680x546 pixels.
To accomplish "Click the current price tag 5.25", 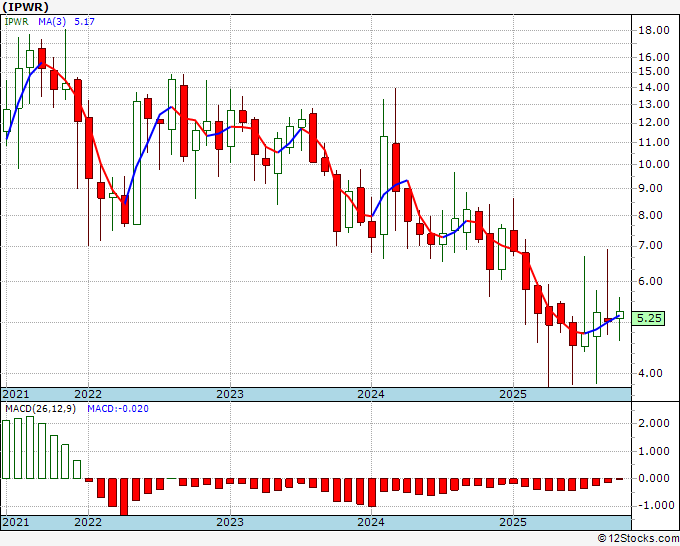I will click(x=649, y=318).
